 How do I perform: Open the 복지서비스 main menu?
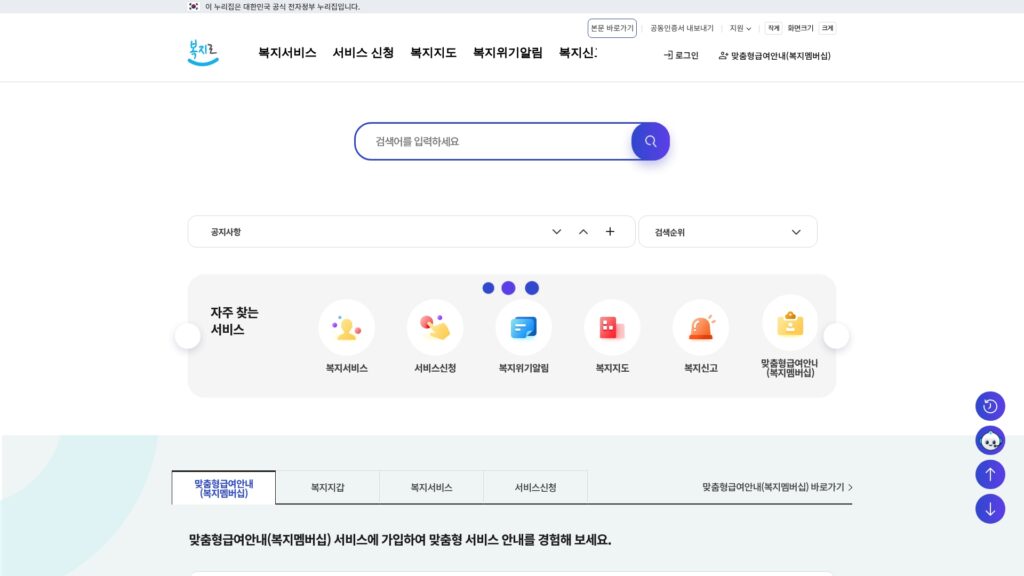coord(287,53)
